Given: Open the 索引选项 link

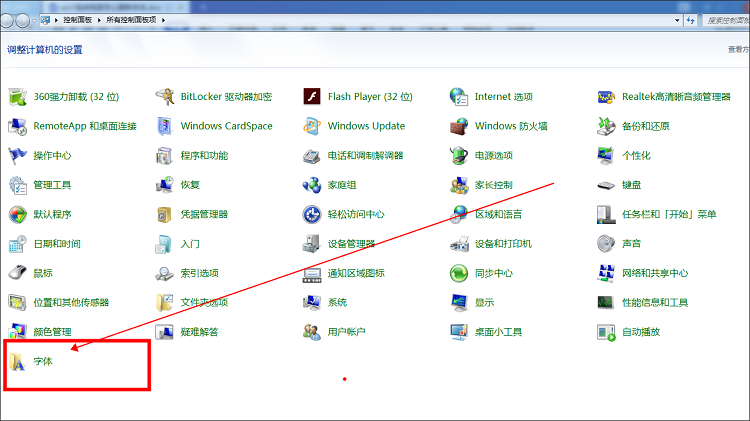Looking at the screenshot, I should coord(199,273).
